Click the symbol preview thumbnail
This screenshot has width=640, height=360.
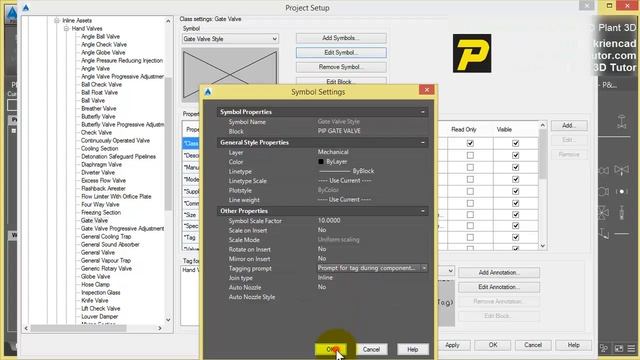click(x=230, y=75)
